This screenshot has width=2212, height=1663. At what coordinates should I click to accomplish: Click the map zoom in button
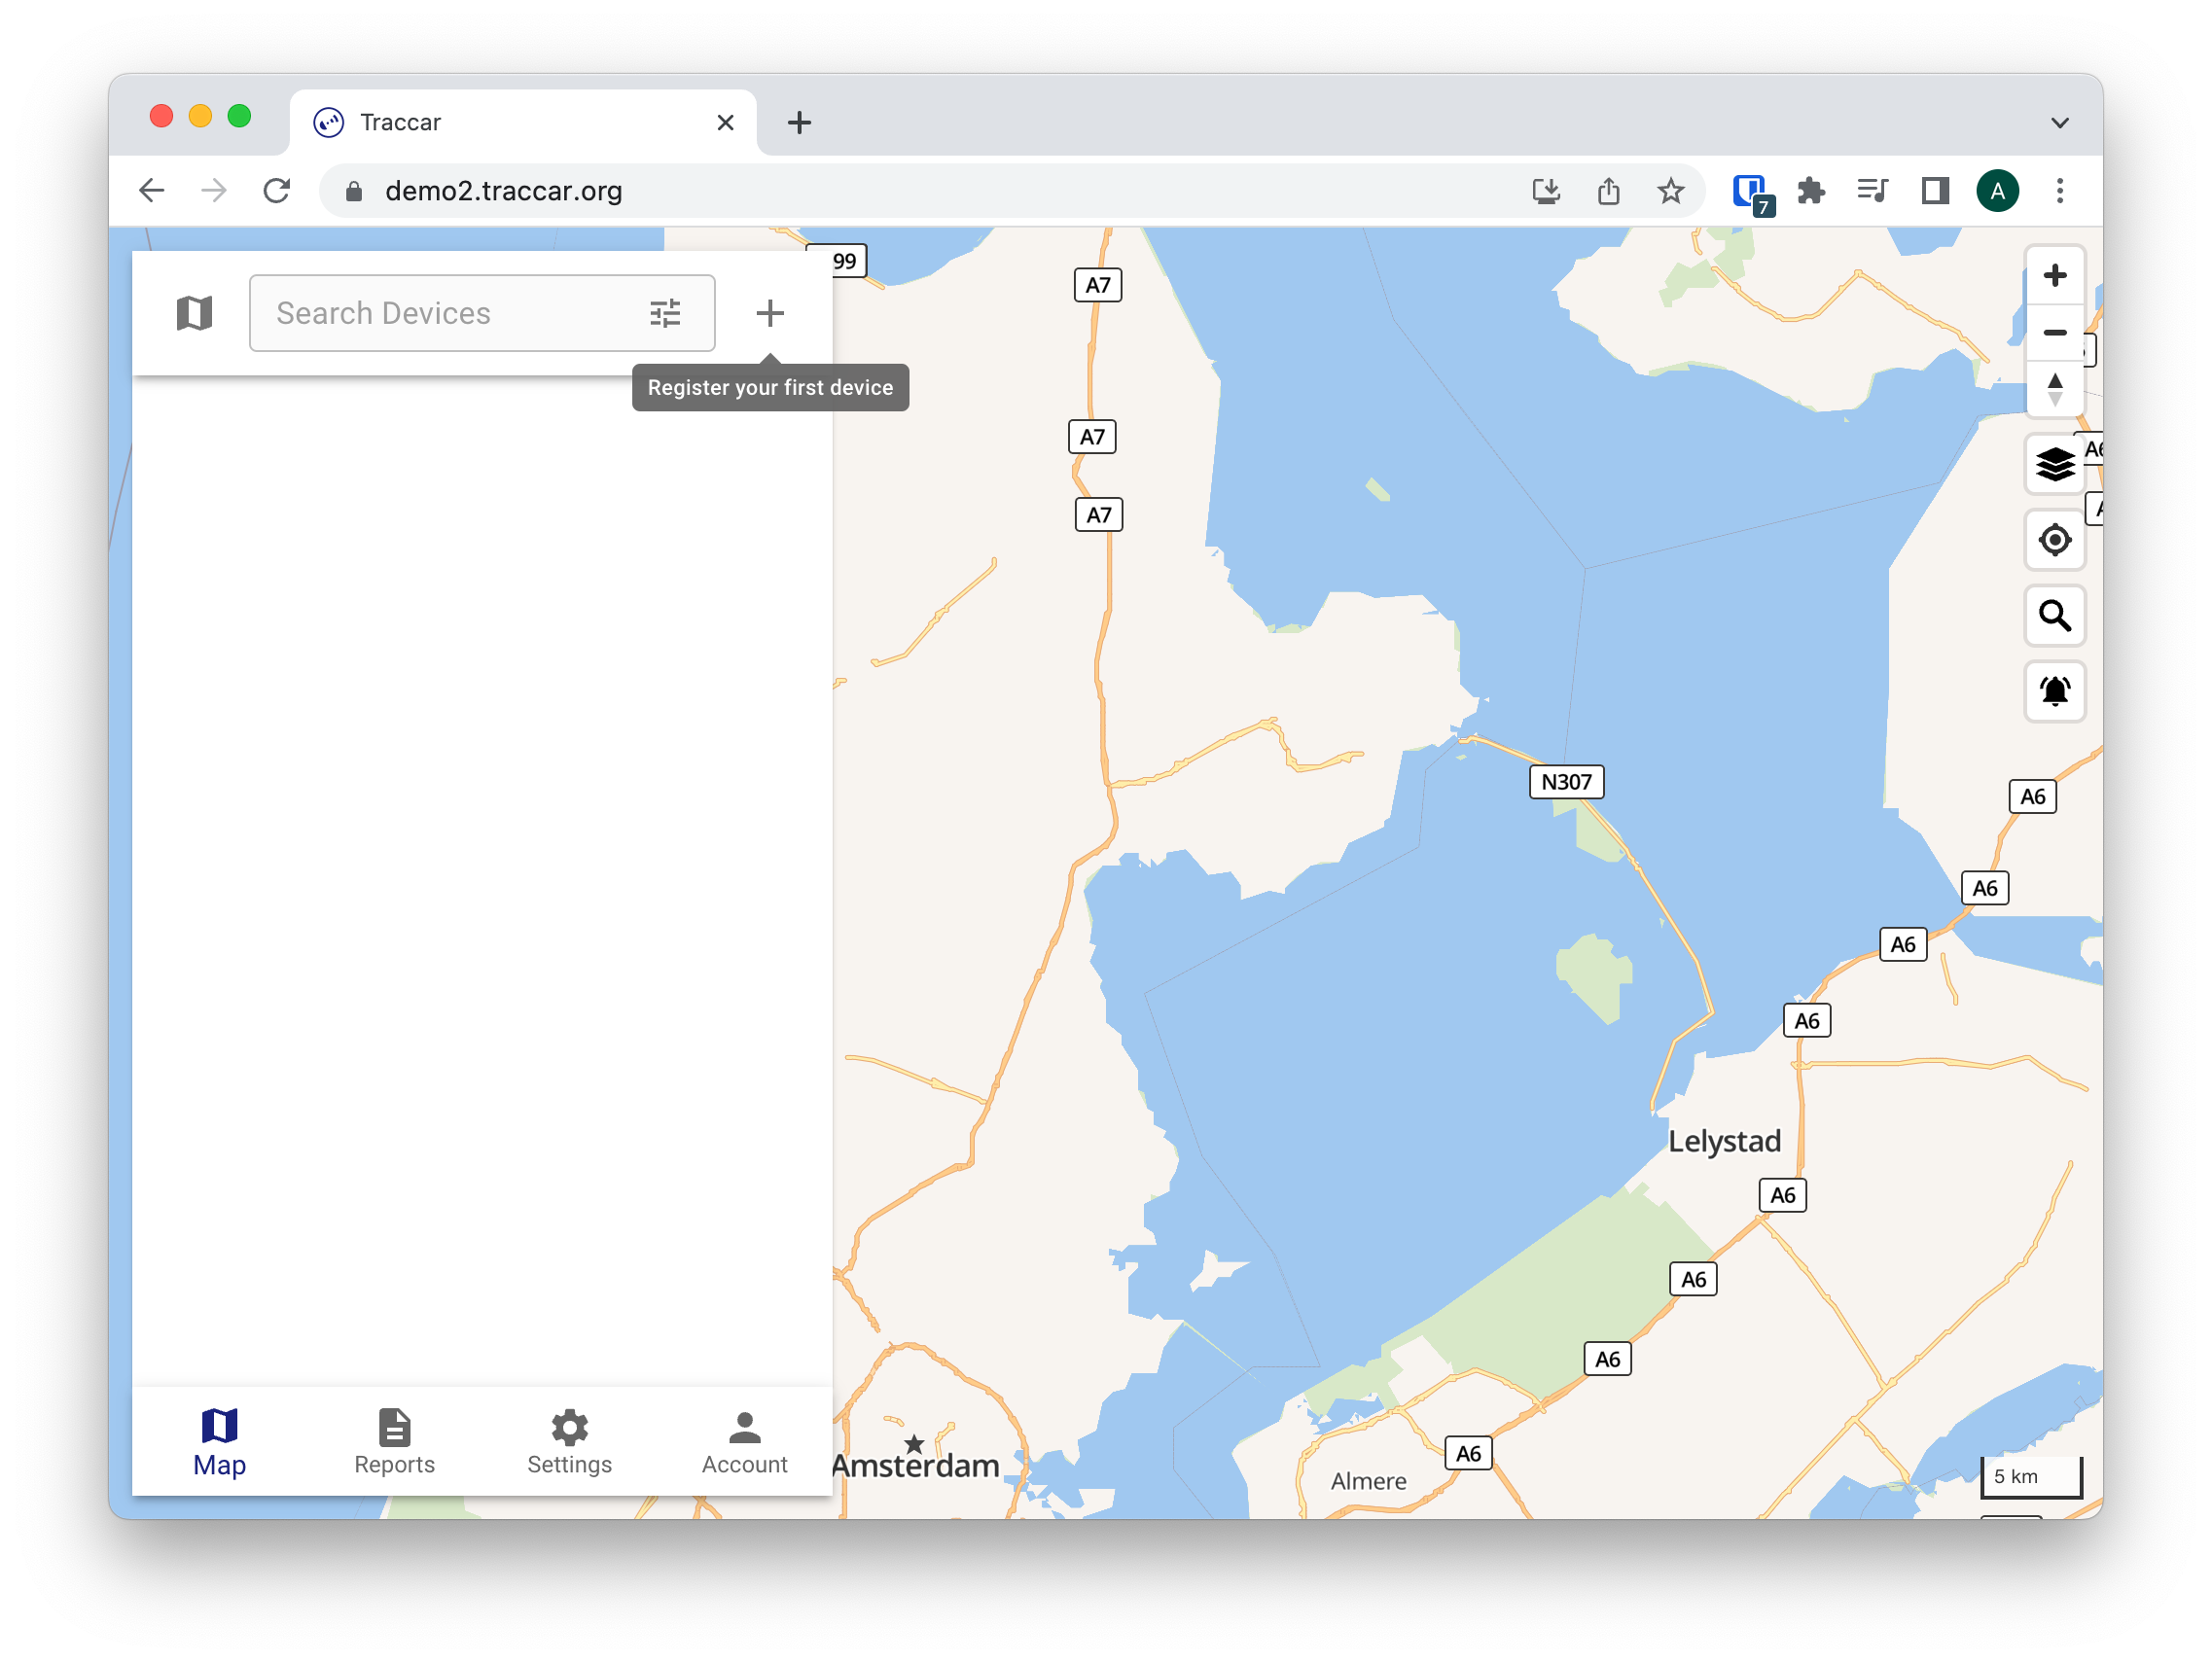[2054, 276]
